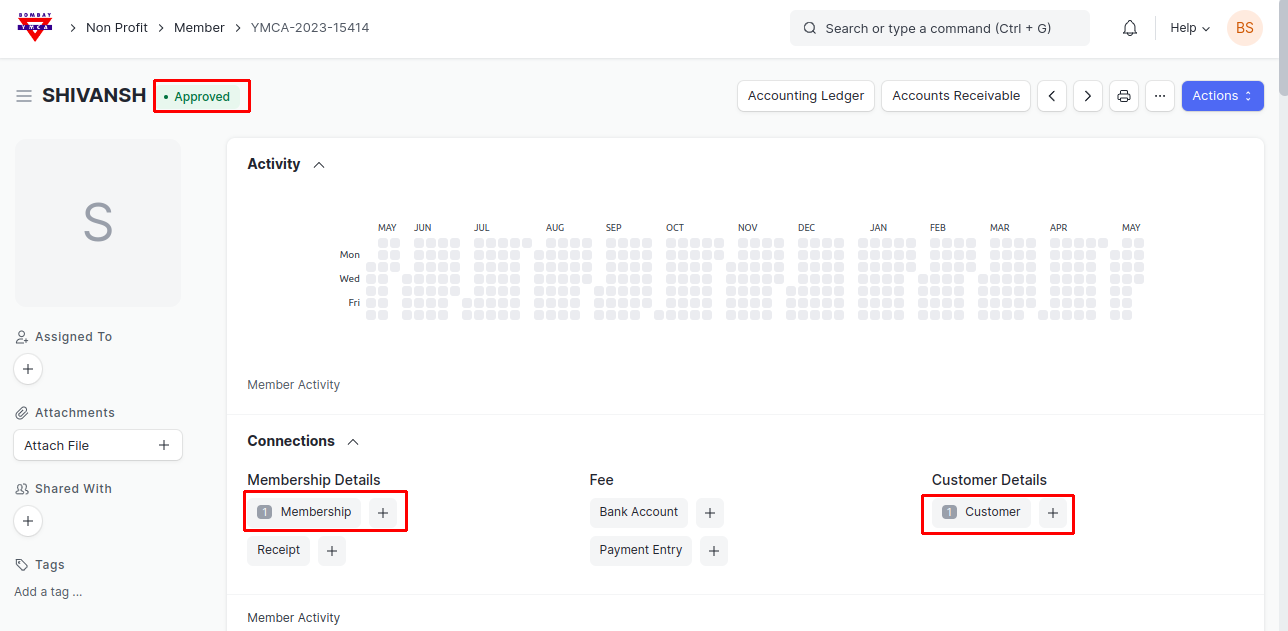Open Accounts Receivable report
This screenshot has height=631, width=1288.
[956, 96]
